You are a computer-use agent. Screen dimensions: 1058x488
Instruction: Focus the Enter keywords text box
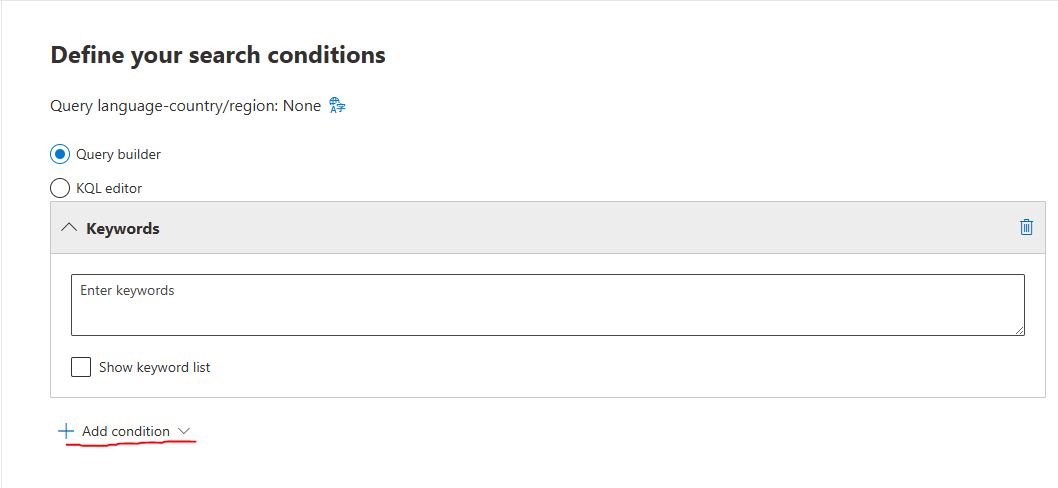tap(547, 305)
